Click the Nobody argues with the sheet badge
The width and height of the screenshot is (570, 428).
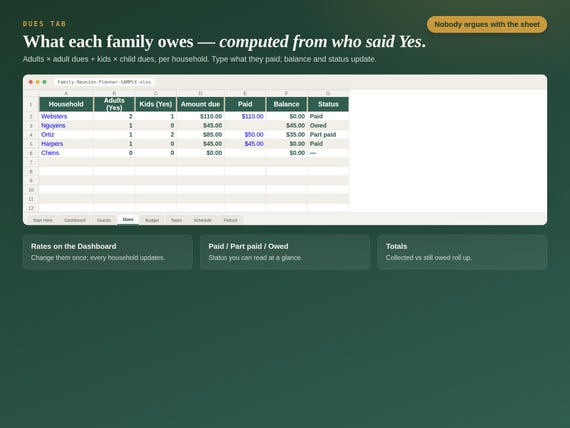(487, 24)
